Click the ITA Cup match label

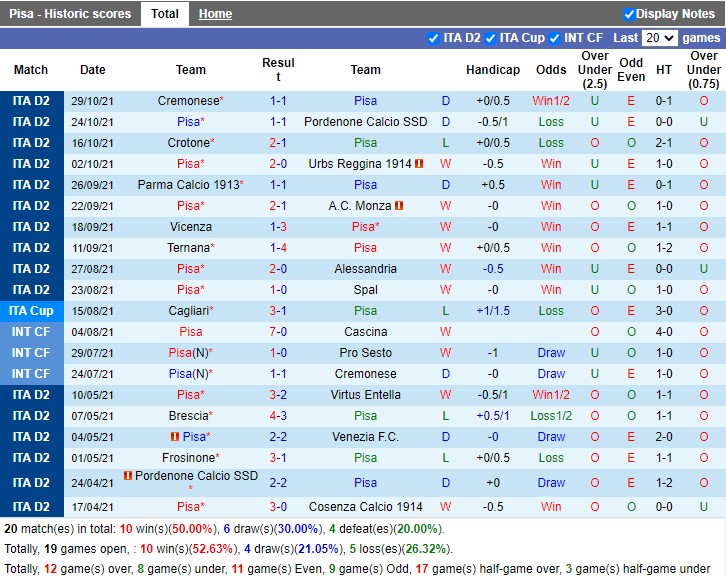31,311
